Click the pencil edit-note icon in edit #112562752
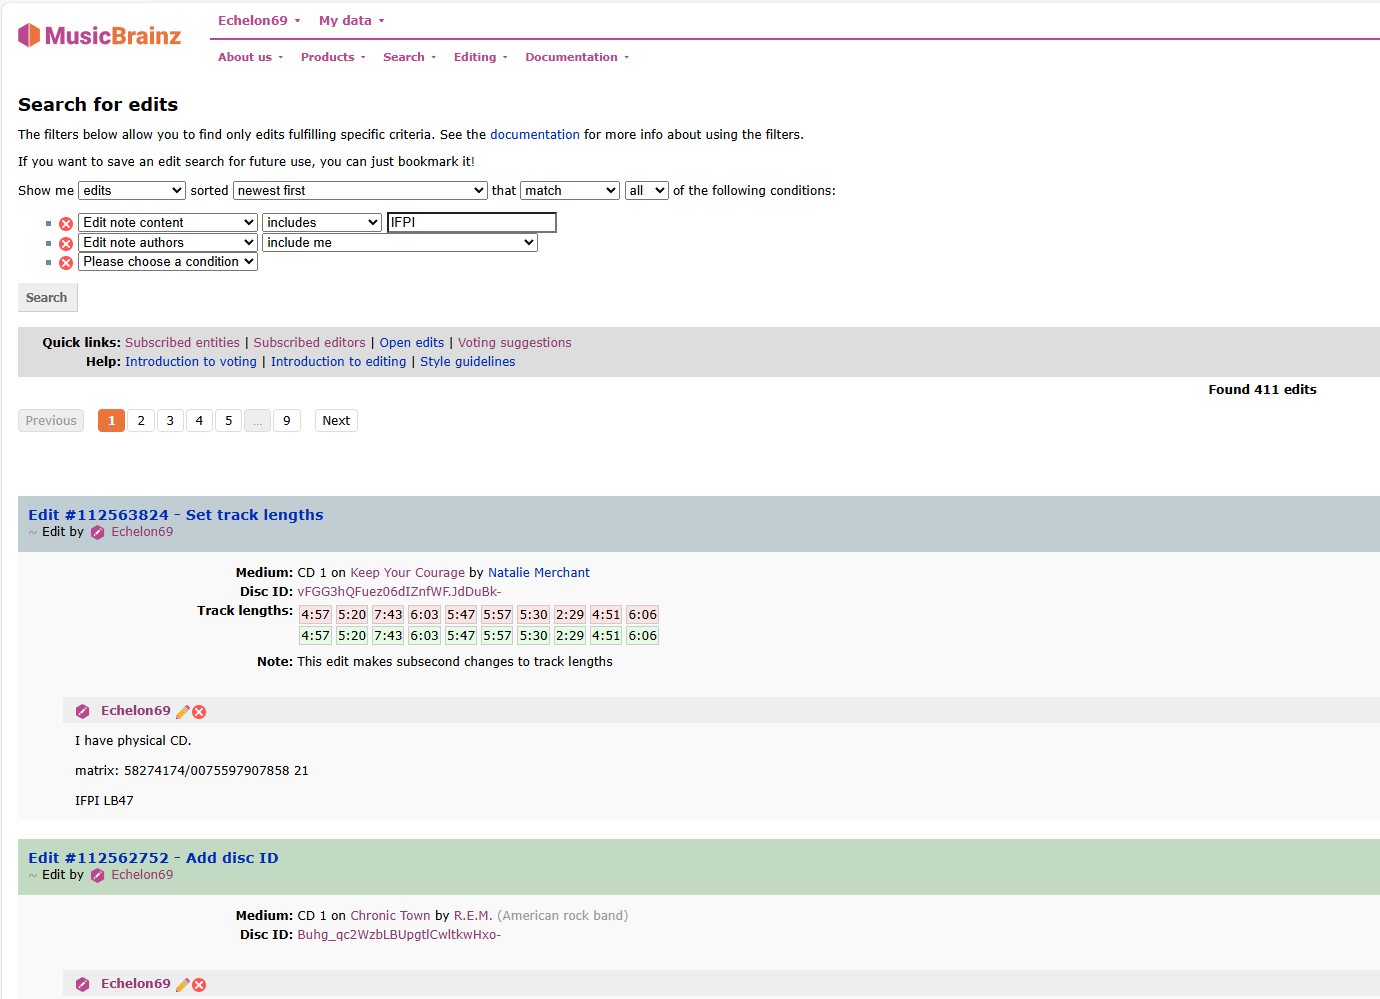The height and width of the screenshot is (999, 1380). tap(182, 985)
